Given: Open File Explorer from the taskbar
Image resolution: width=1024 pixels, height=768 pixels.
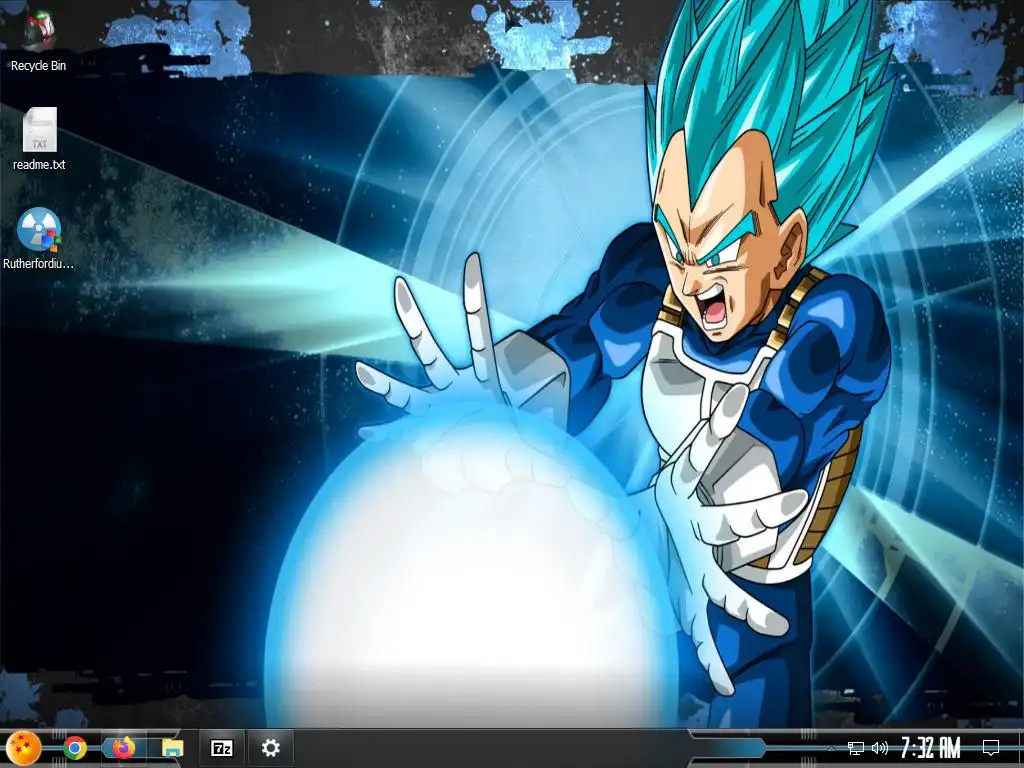Looking at the screenshot, I should coord(172,748).
